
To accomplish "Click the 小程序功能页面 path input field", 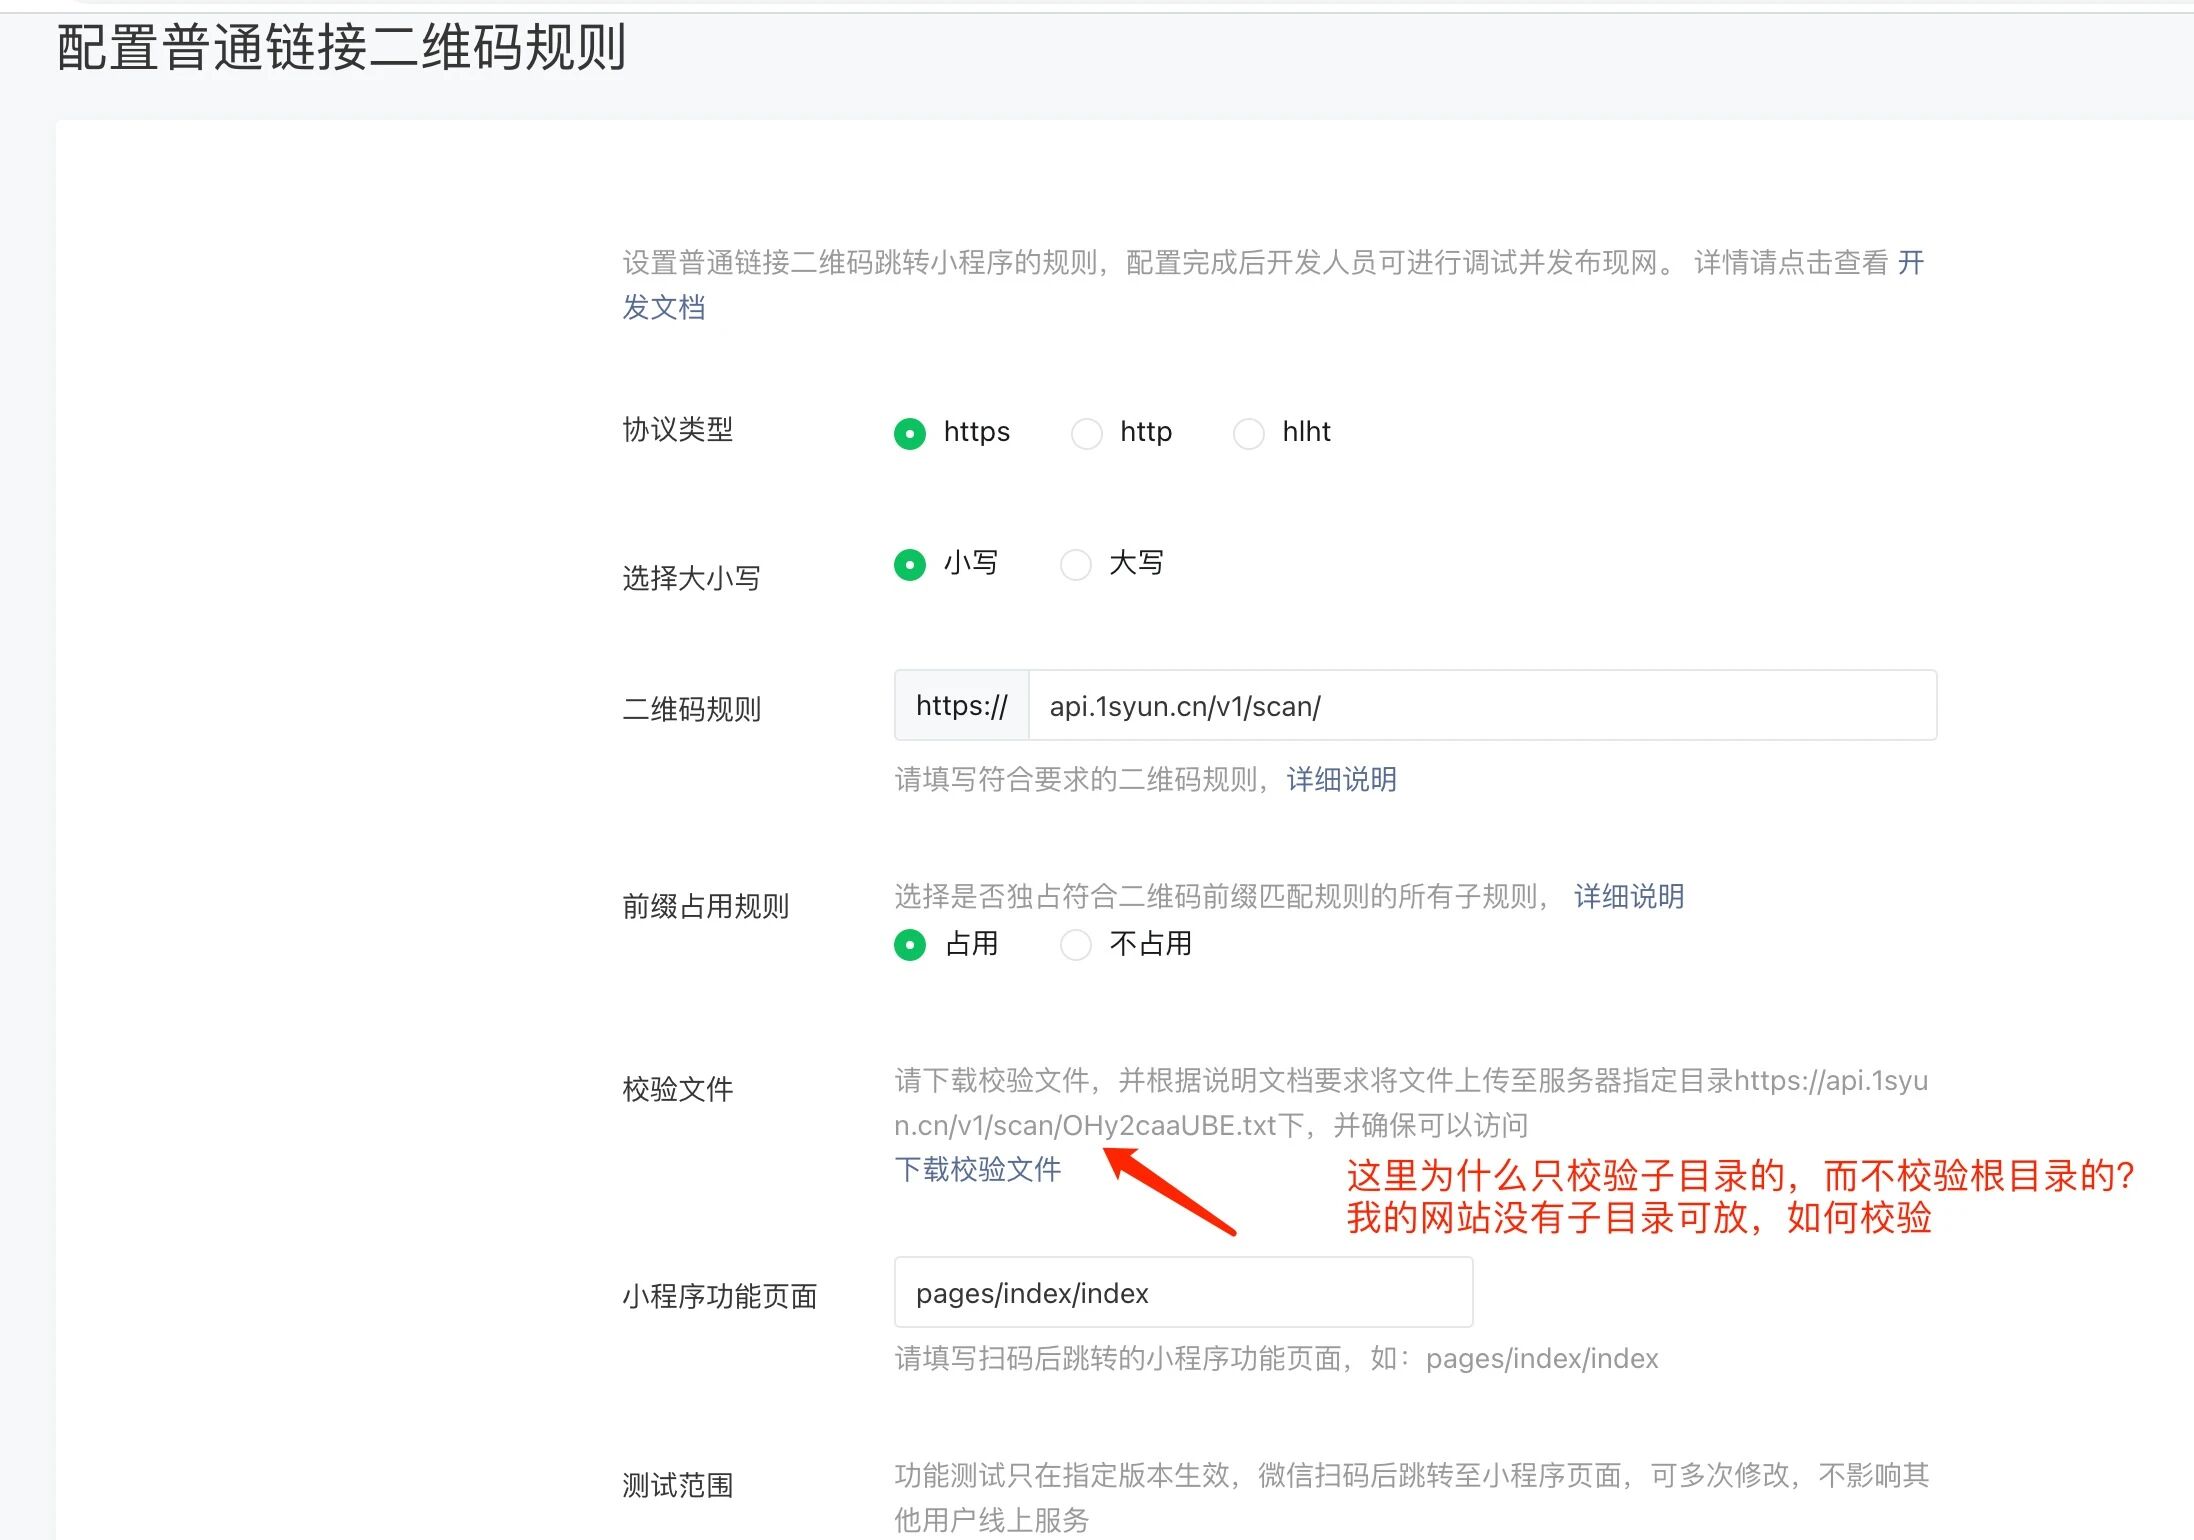I will [x=1182, y=1293].
